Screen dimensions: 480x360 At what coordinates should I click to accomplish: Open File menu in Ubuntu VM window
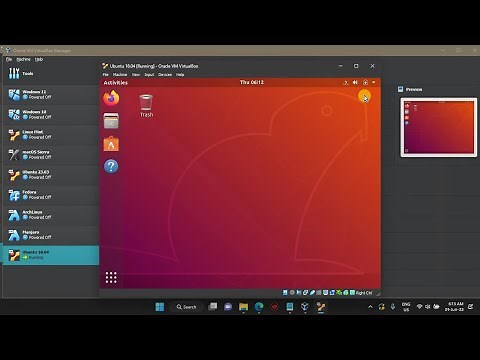click(x=106, y=75)
